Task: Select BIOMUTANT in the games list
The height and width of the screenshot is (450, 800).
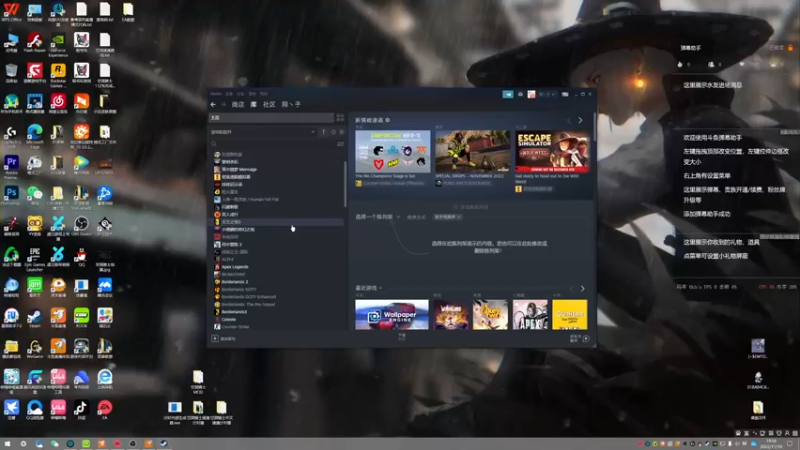Action: pos(233,274)
